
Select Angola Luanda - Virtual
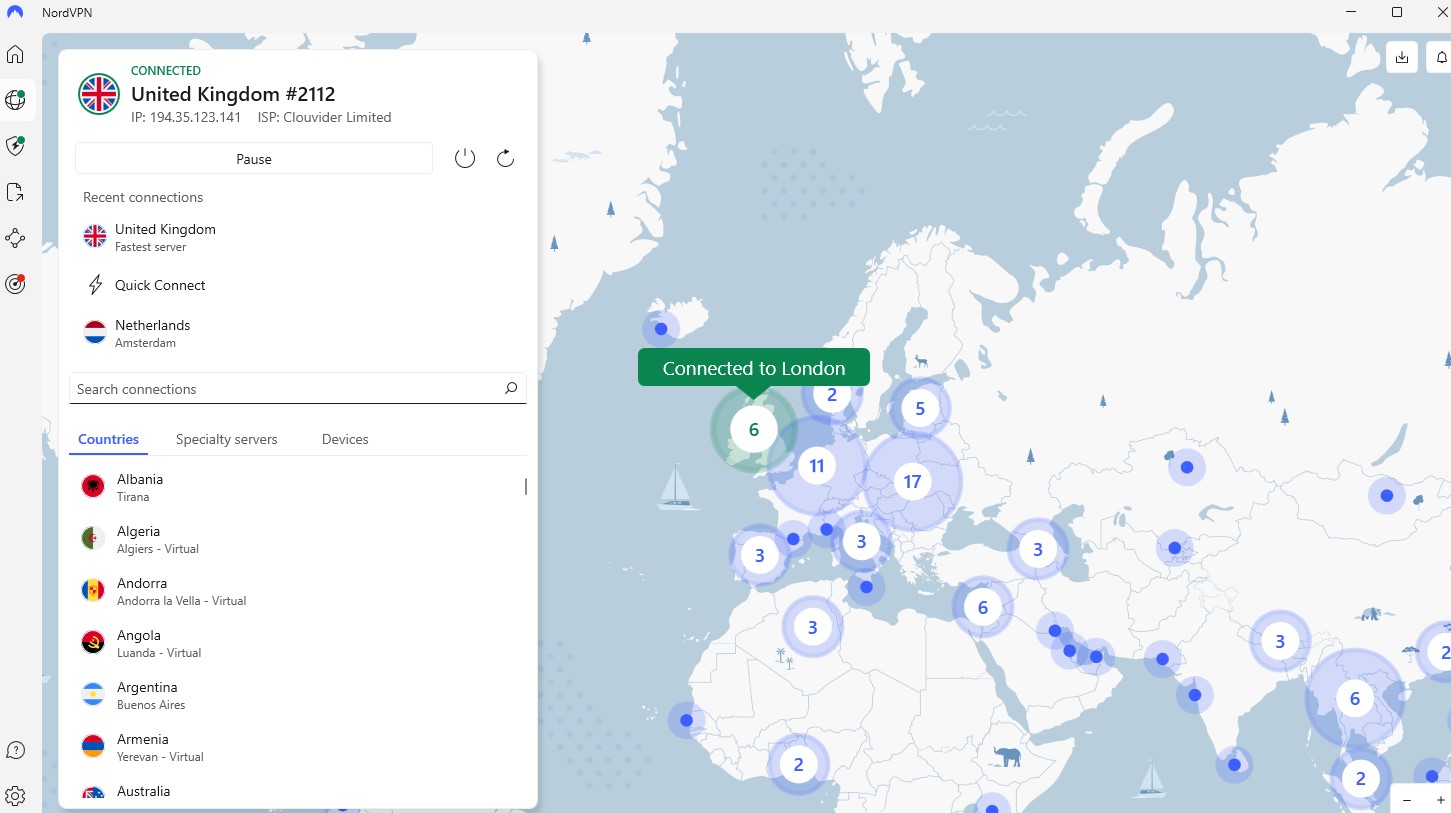pyautogui.click(x=297, y=643)
